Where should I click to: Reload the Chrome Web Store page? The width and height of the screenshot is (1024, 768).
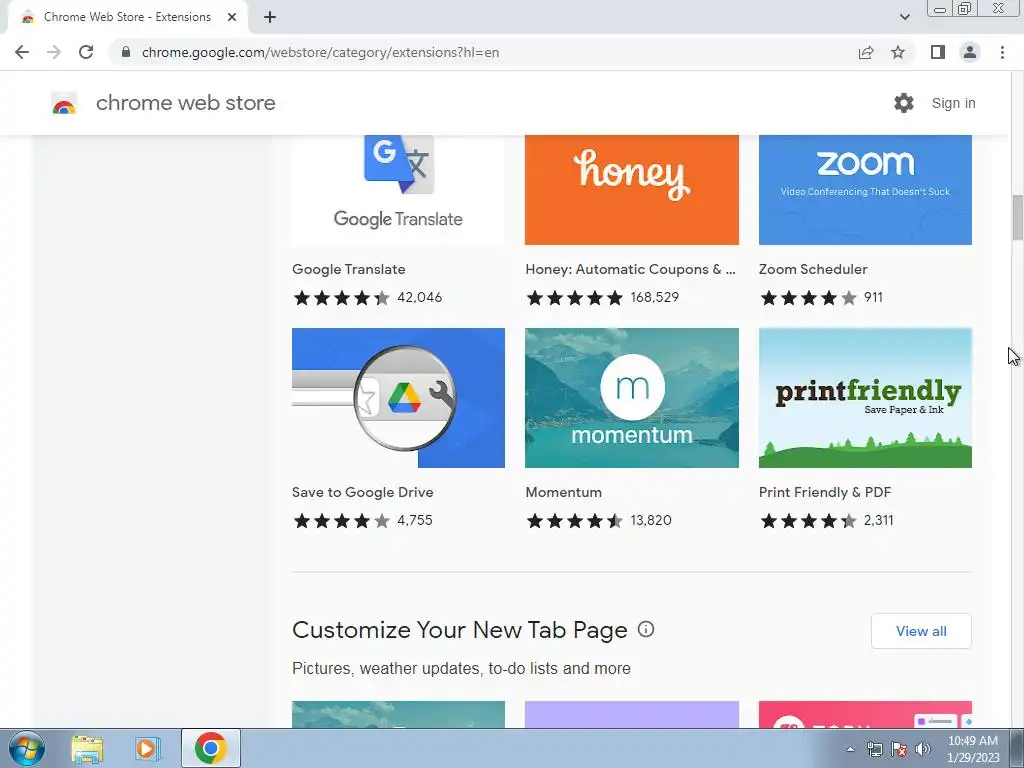pyautogui.click(x=86, y=52)
